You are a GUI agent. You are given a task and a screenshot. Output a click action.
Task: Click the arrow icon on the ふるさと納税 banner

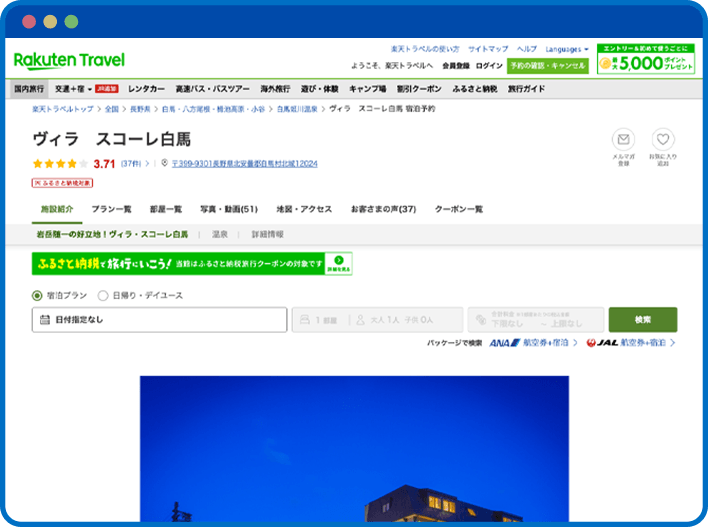(339, 260)
